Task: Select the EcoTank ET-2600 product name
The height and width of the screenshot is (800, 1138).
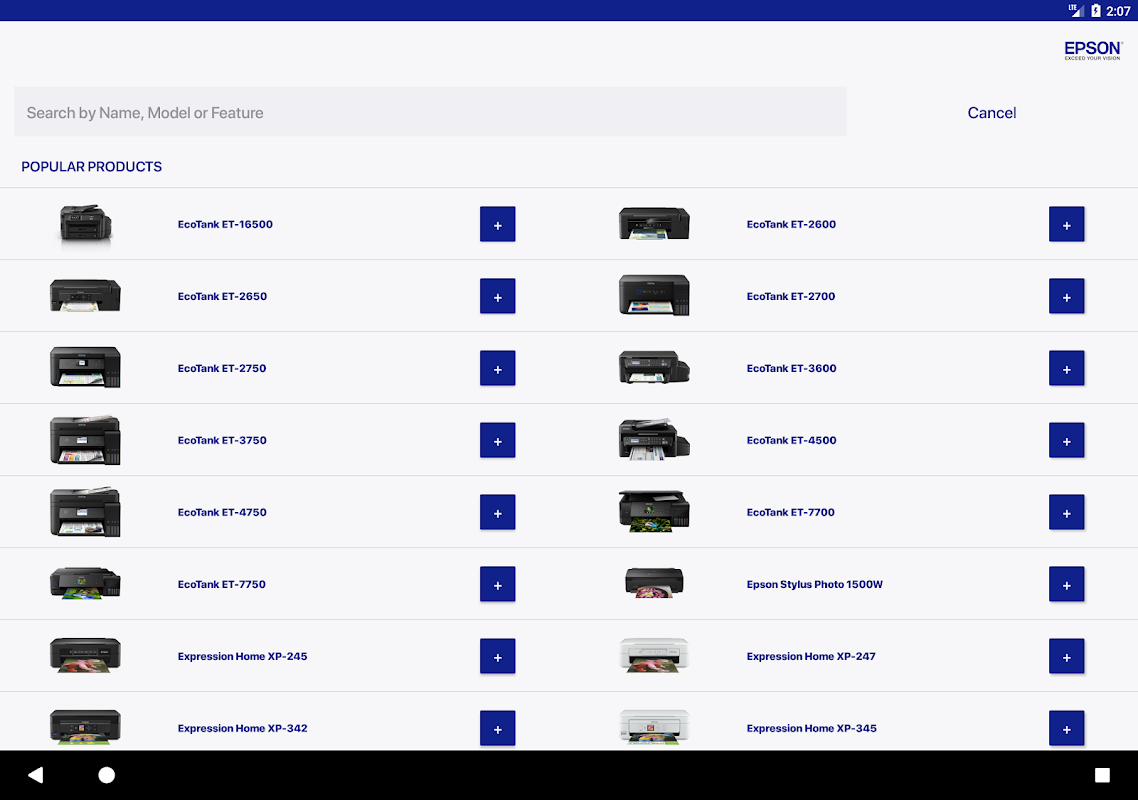Action: [x=791, y=224]
